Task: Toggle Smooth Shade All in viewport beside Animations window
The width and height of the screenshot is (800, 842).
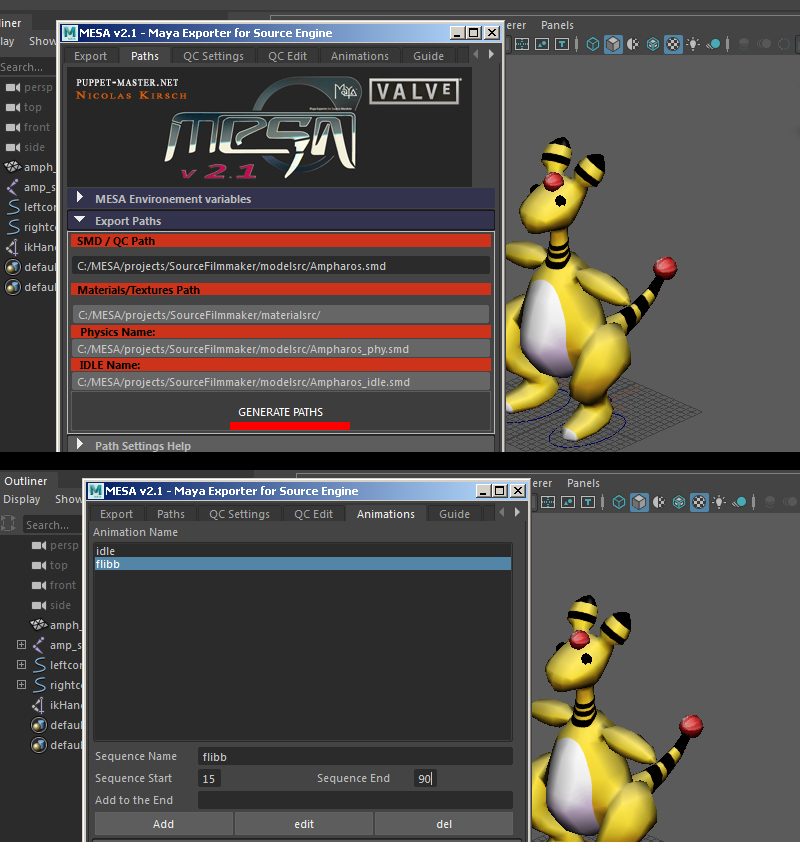Action: pyautogui.click(x=639, y=502)
